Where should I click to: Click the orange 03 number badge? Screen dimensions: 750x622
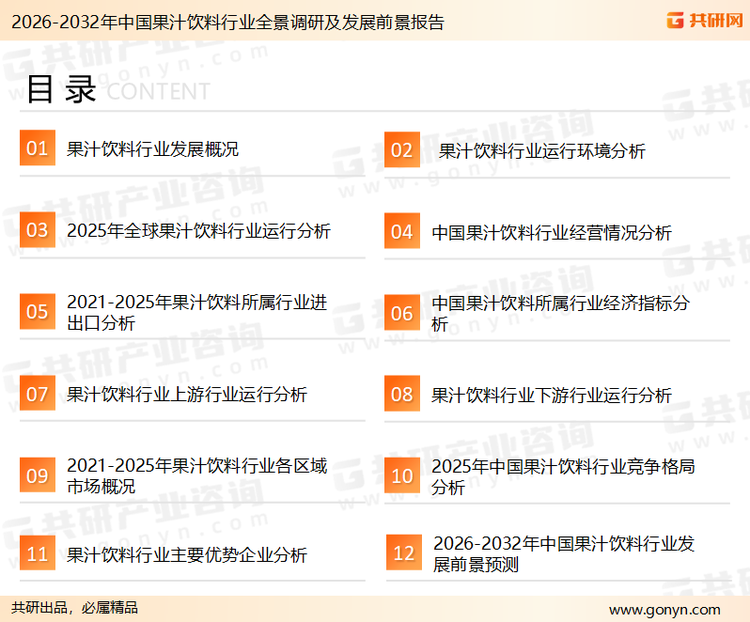pyautogui.click(x=37, y=231)
